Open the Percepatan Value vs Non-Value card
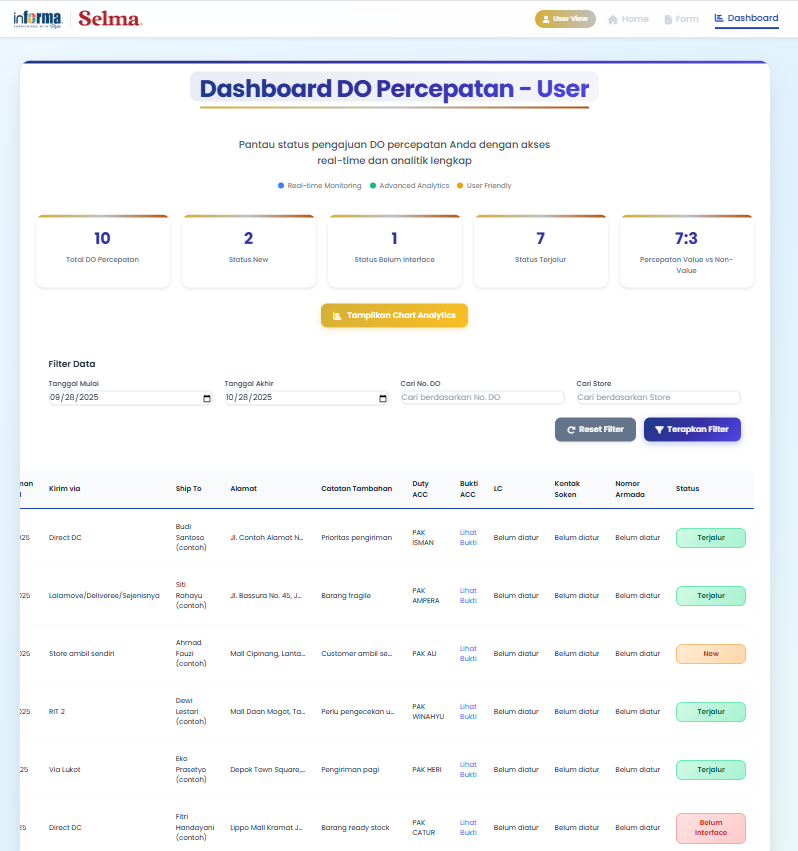Image resolution: width=798 pixels, height=851 pixels. coord(687,251)
